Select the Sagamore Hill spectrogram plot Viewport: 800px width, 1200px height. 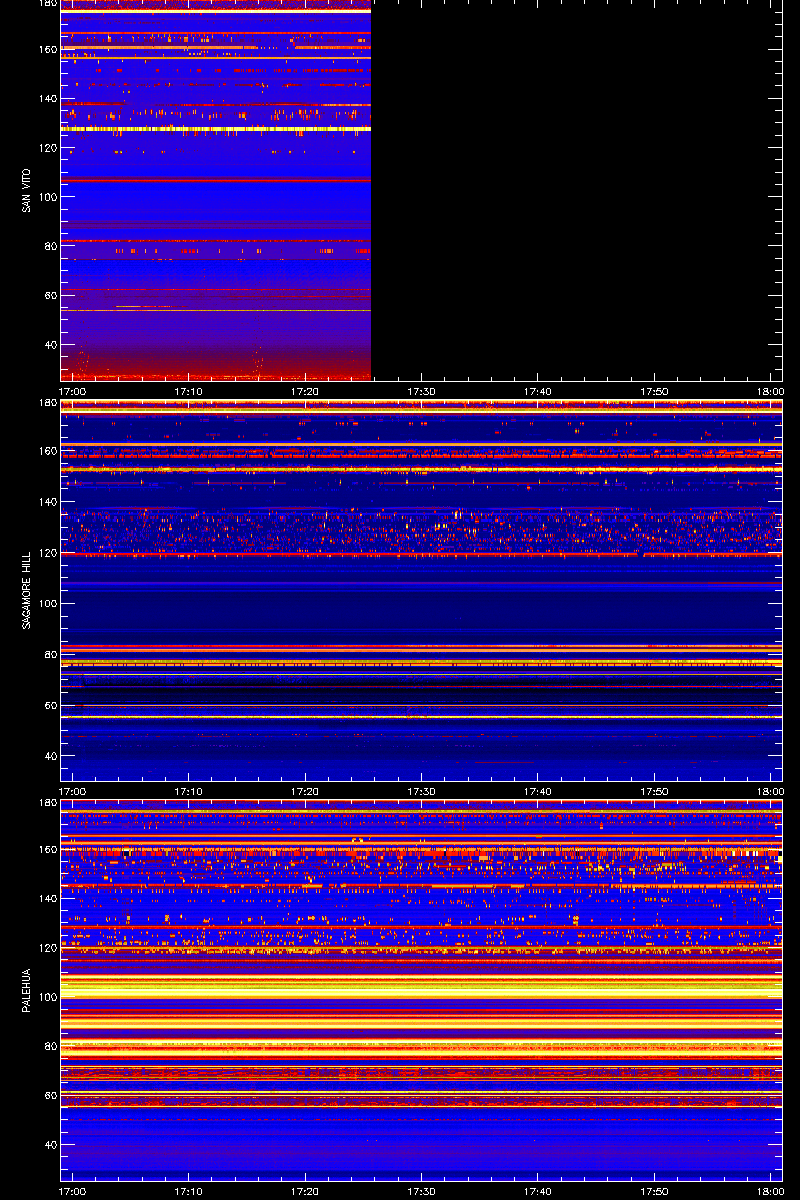(x=421, y=590)
